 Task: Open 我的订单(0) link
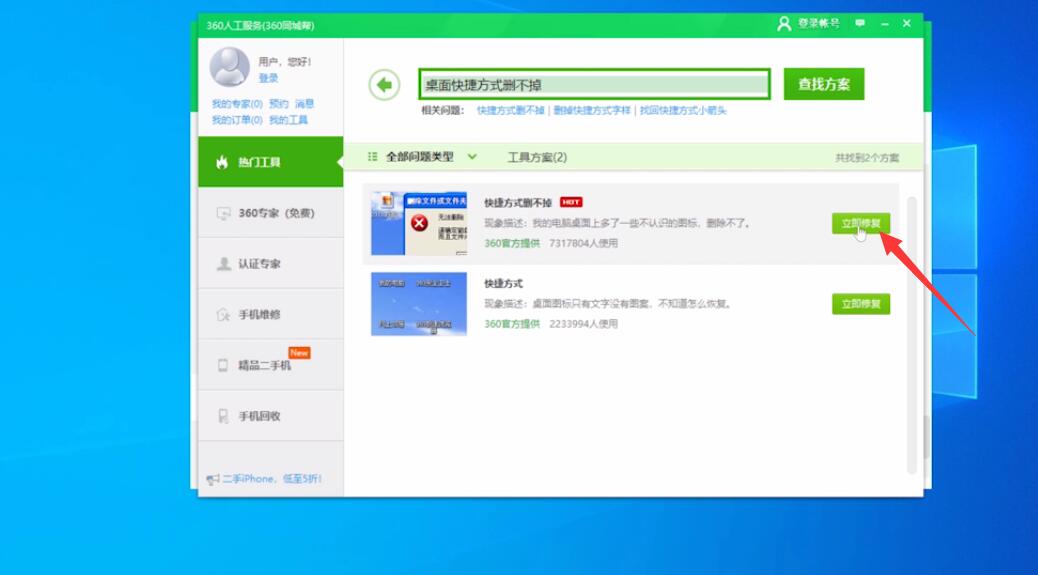(237, 120)
